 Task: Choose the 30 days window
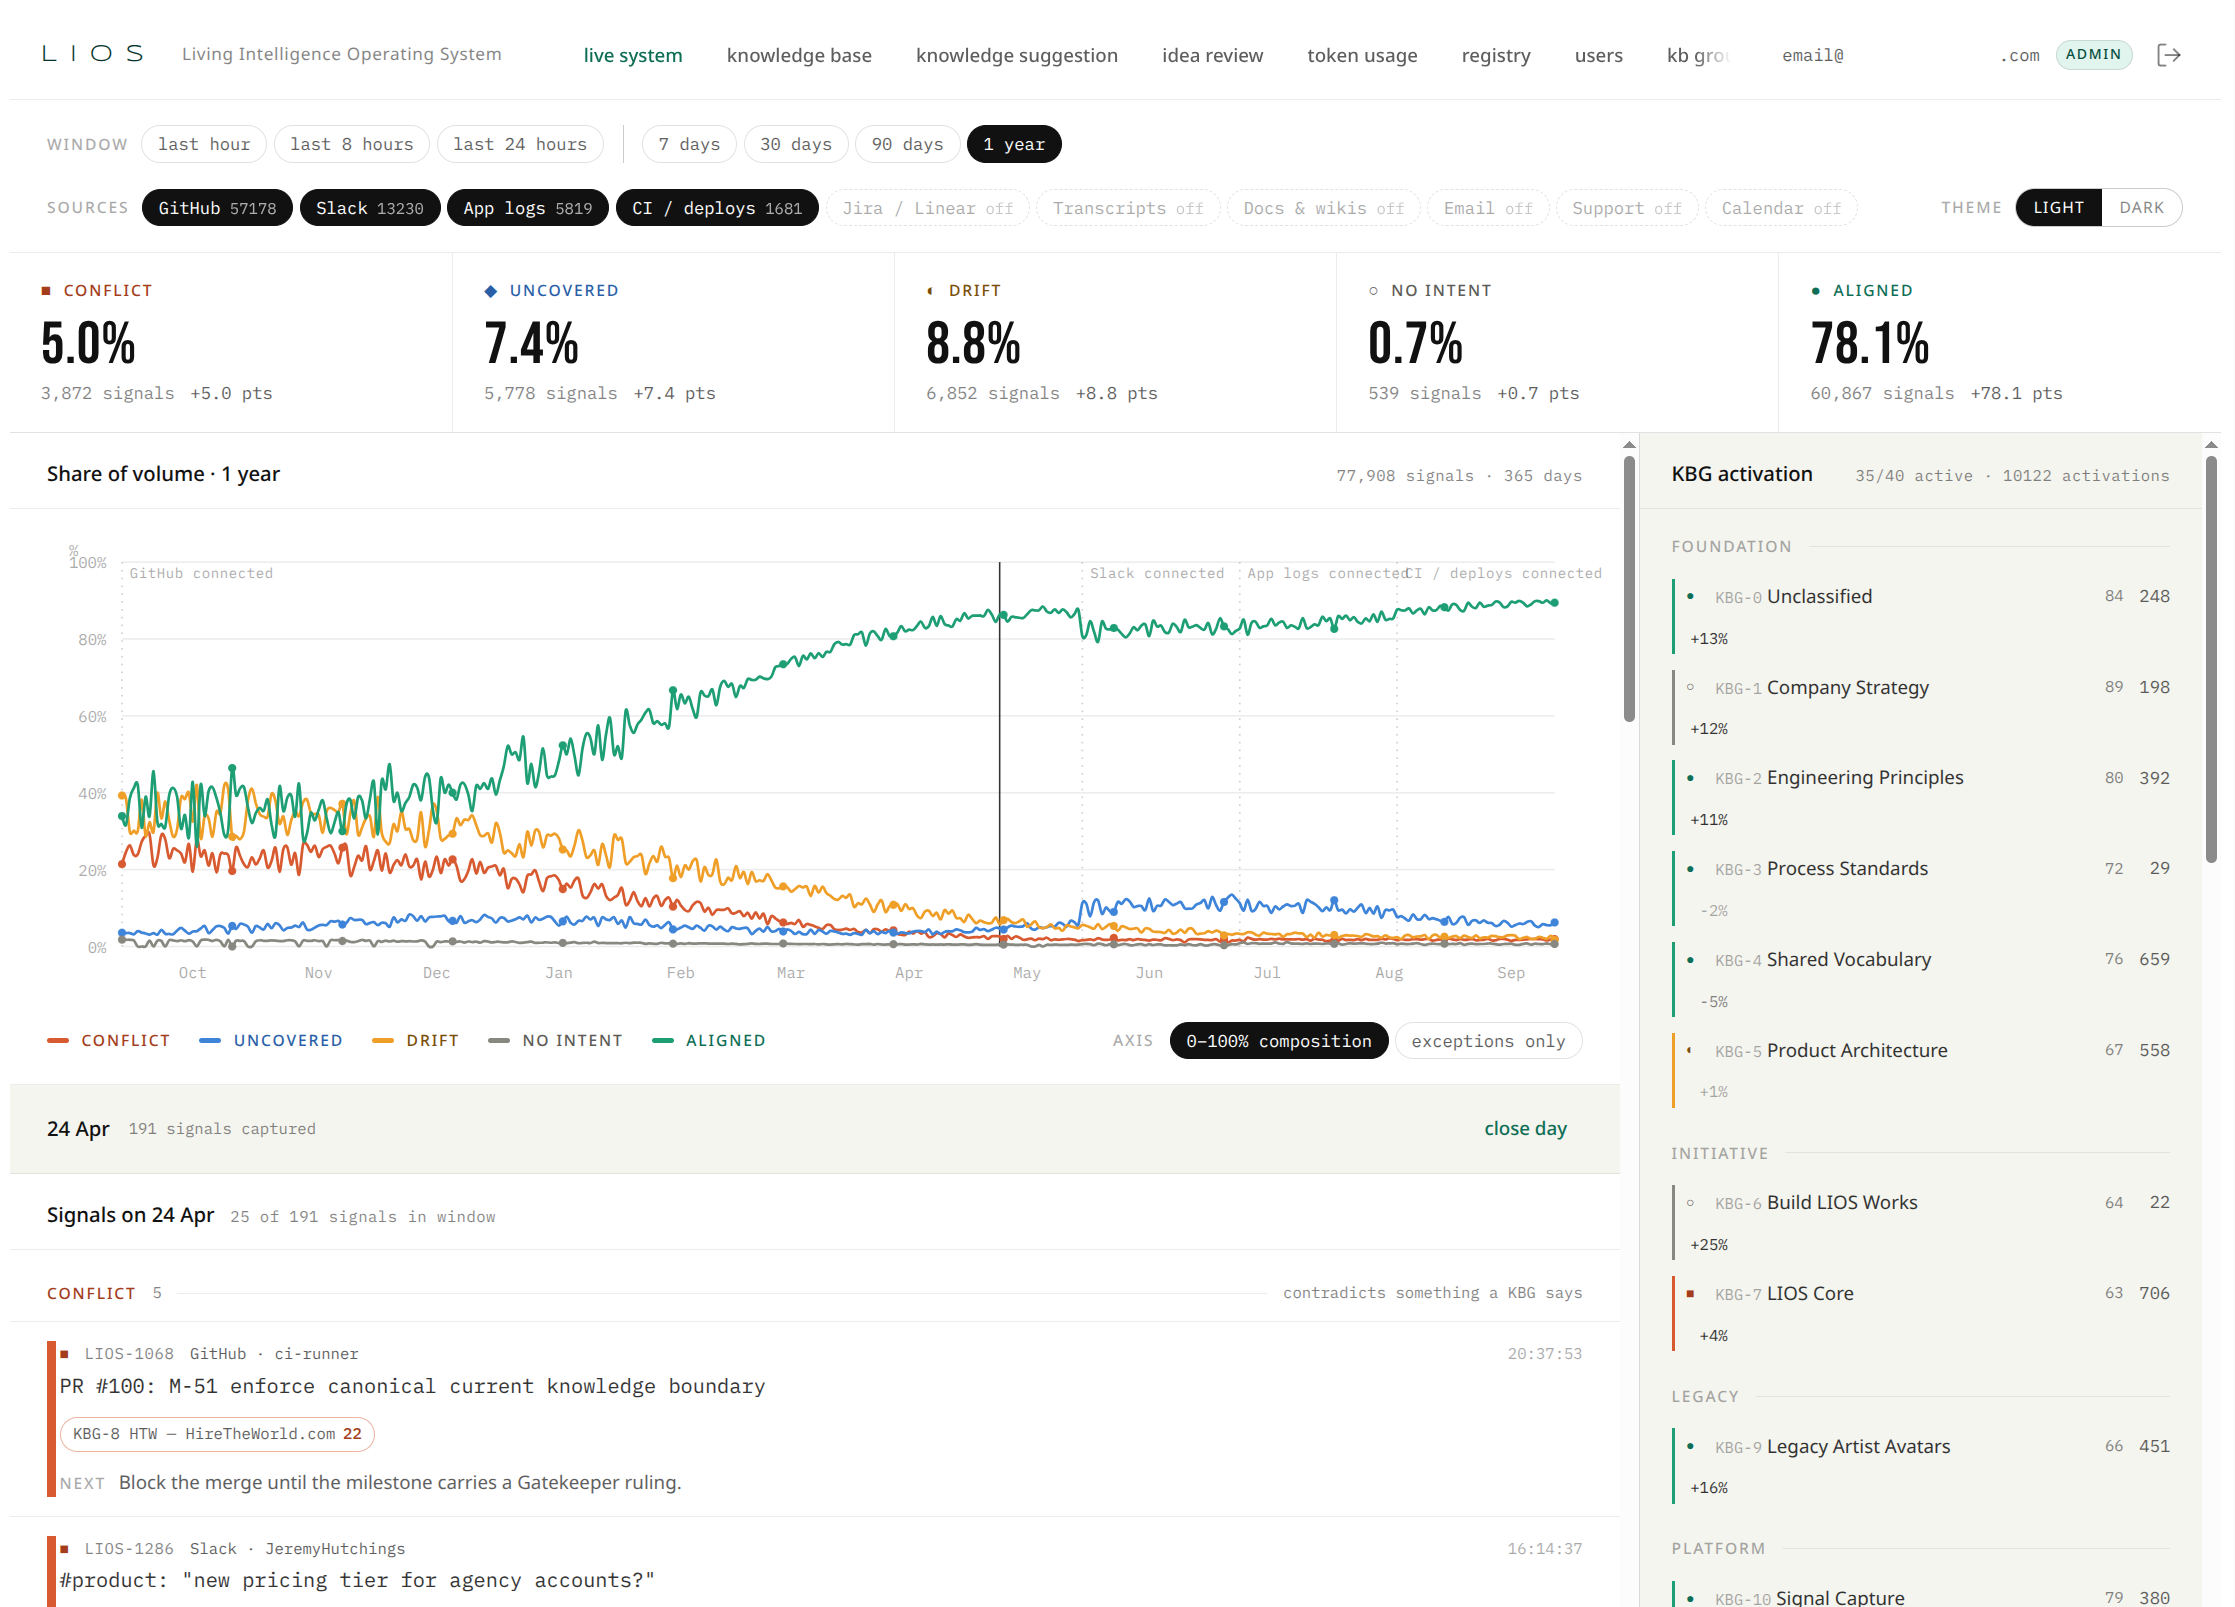pyautogui.click(x=796, y=144)
